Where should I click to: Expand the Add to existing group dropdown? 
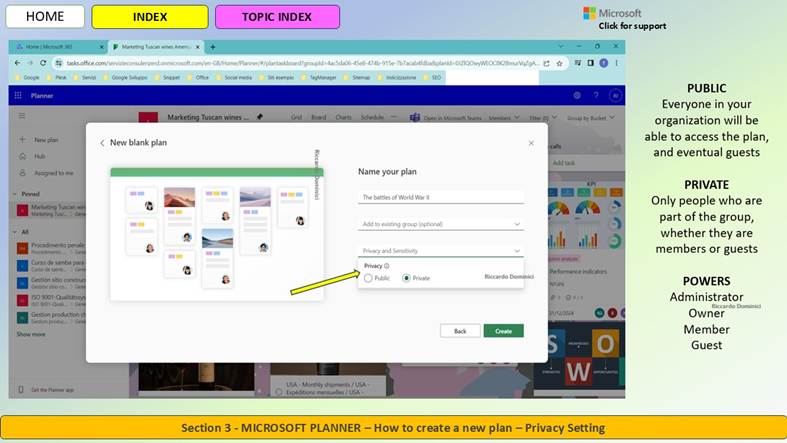(441, 224)
